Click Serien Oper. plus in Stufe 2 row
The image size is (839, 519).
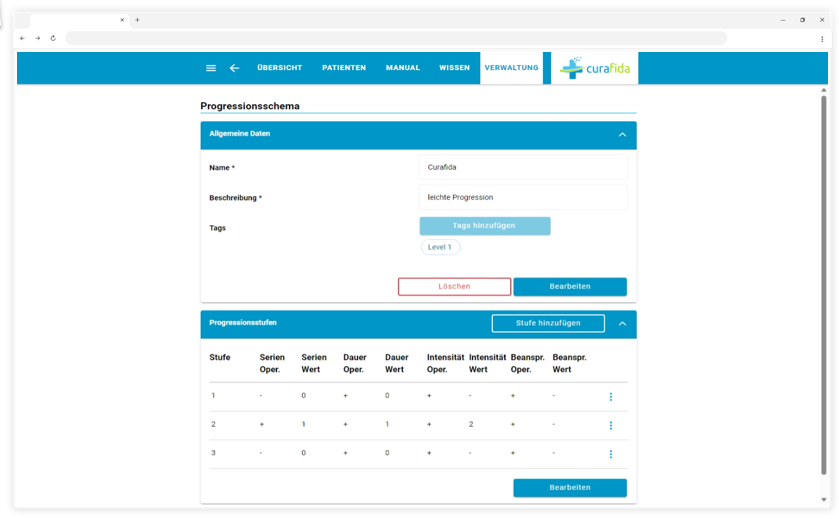tap(262, 424)
